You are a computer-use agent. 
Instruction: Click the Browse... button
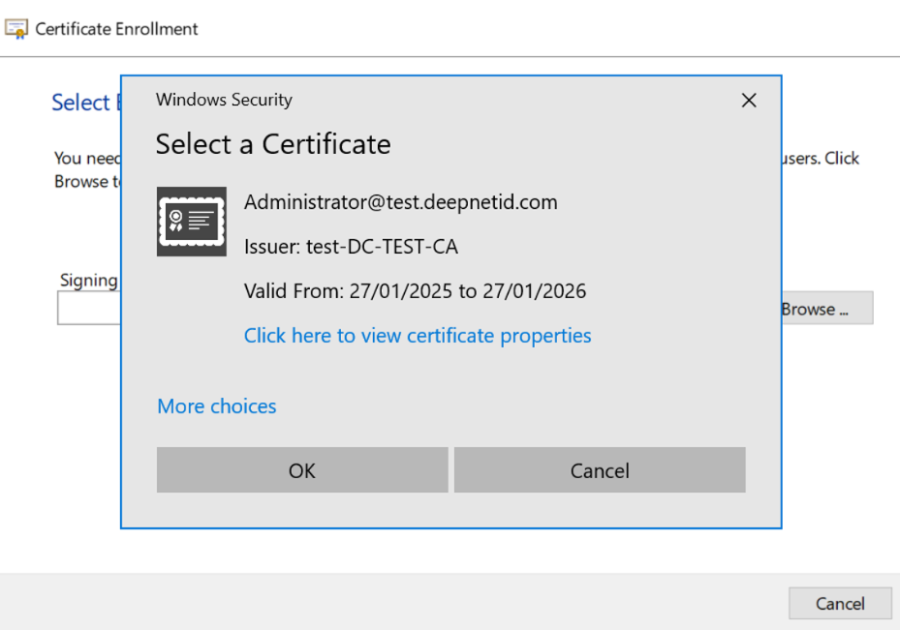[x=826, y=309]
